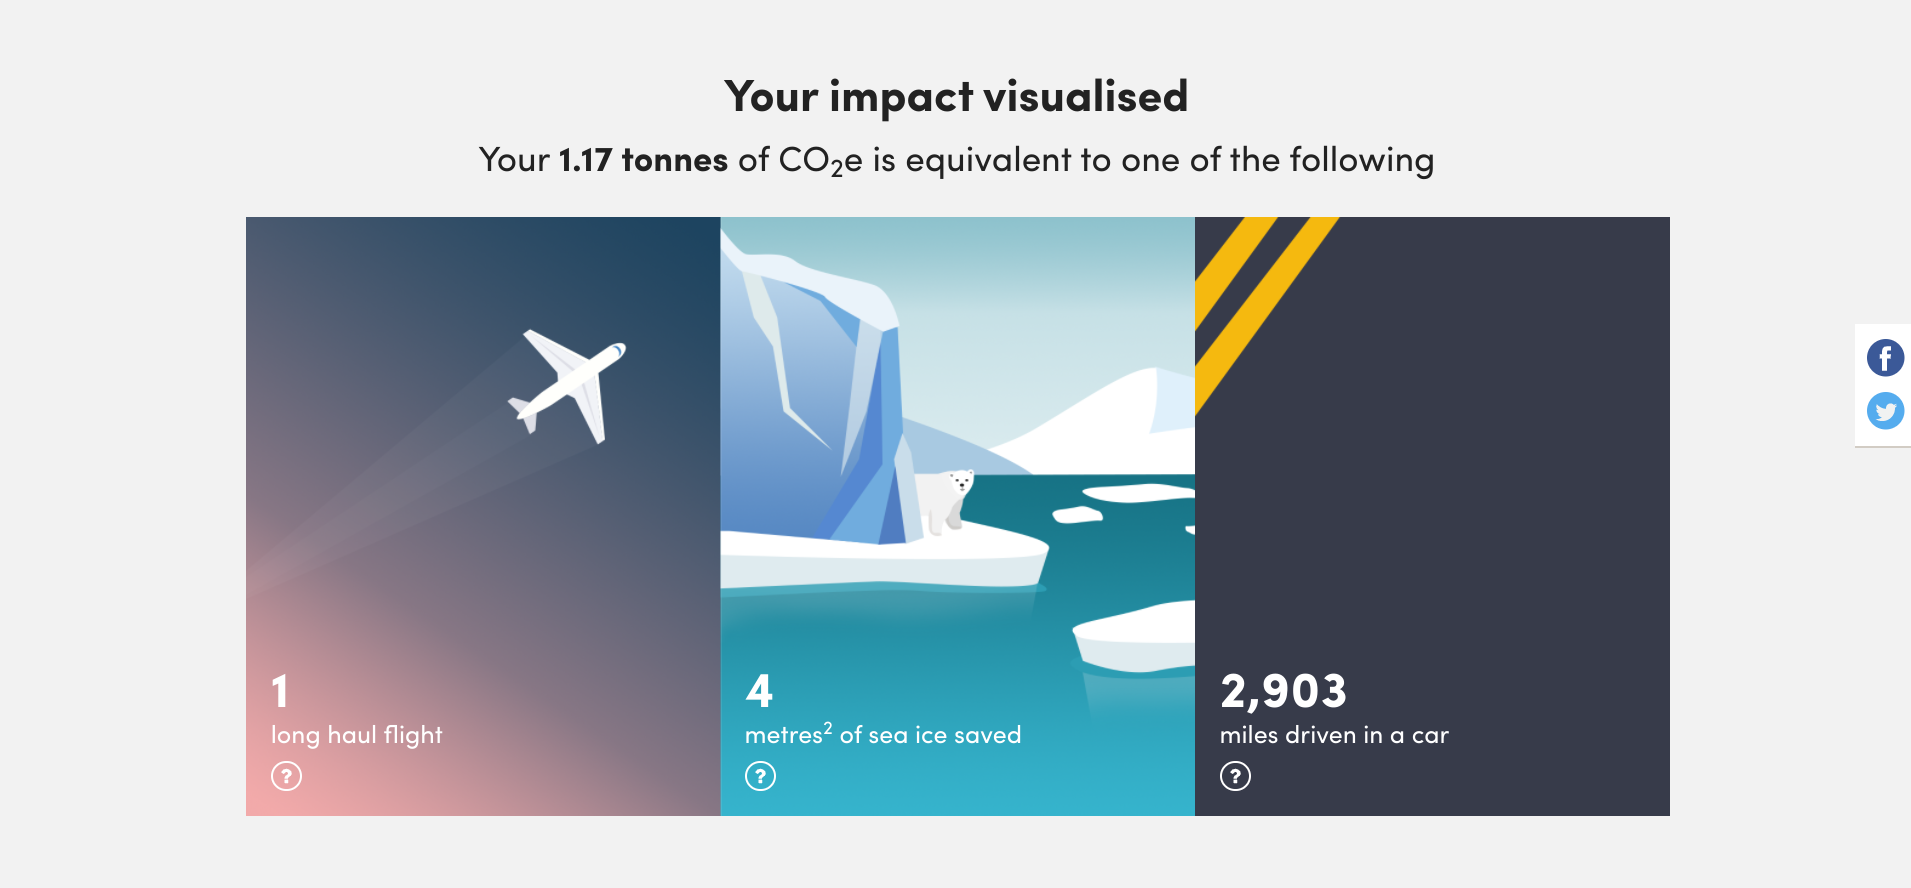Select the sea ice saved card
Viewport: 1911px width, 888px height.
click(958, 516)
